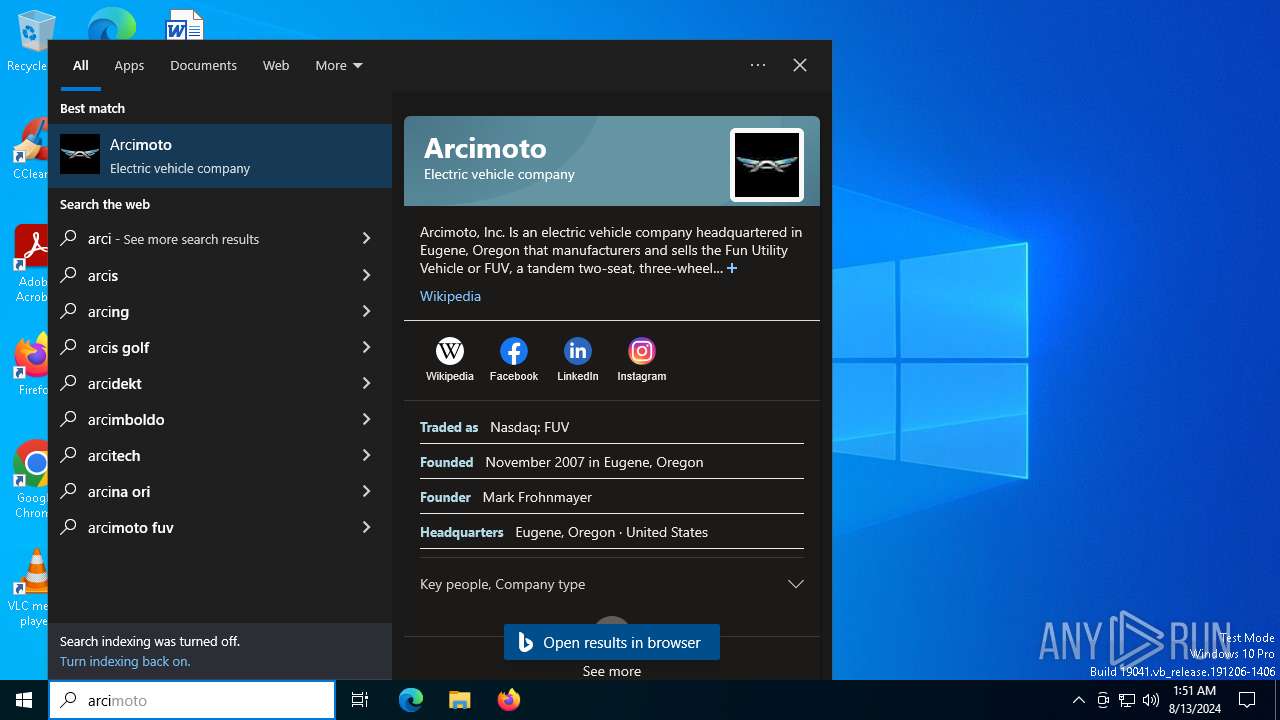Expand the arcis suggestion arrow

(x=366, y=275)
